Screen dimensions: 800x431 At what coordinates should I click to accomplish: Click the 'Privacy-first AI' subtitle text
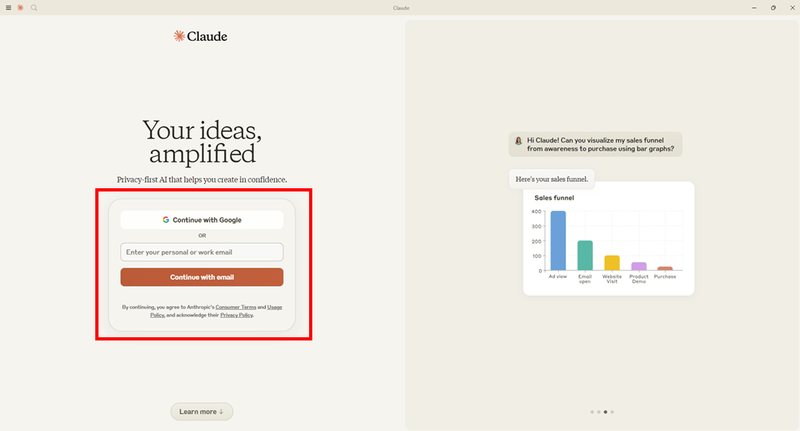202,180
